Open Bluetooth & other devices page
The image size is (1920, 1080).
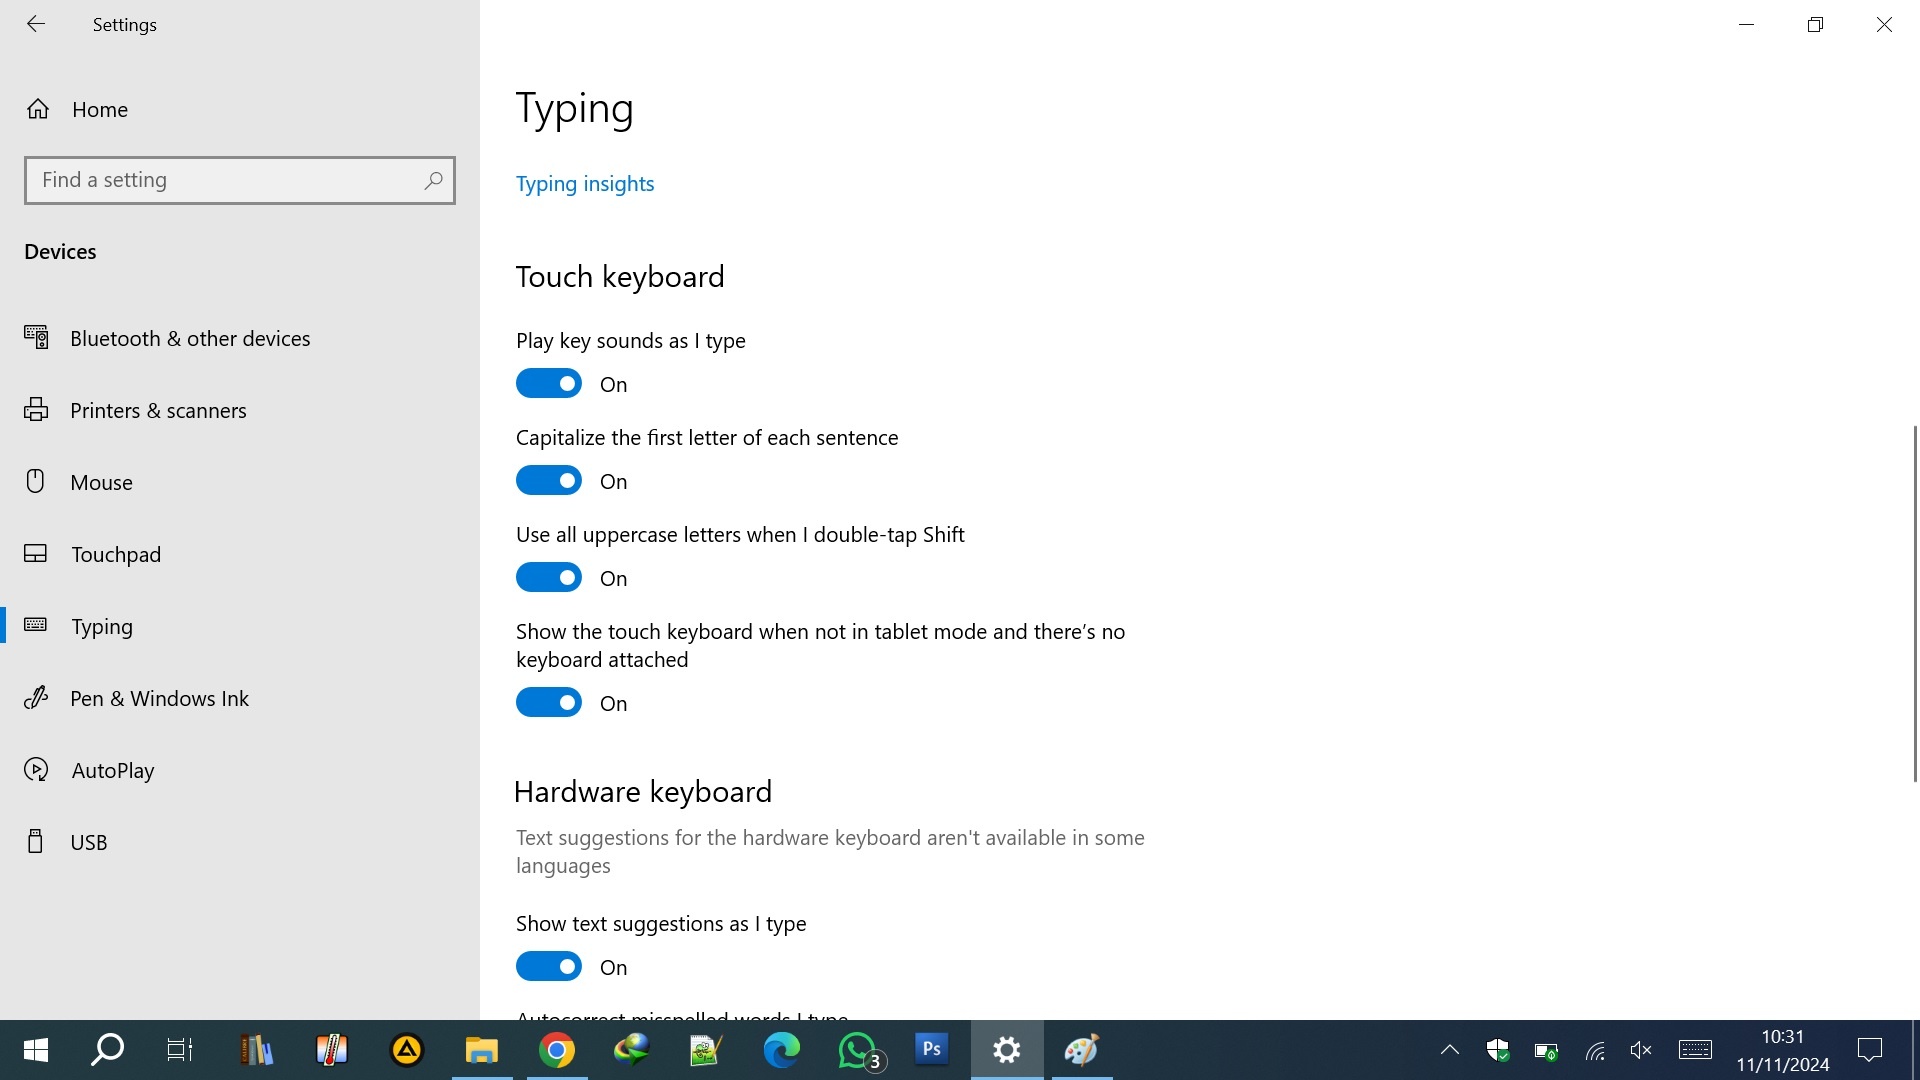pyautogui.click(x=190, y=338)
